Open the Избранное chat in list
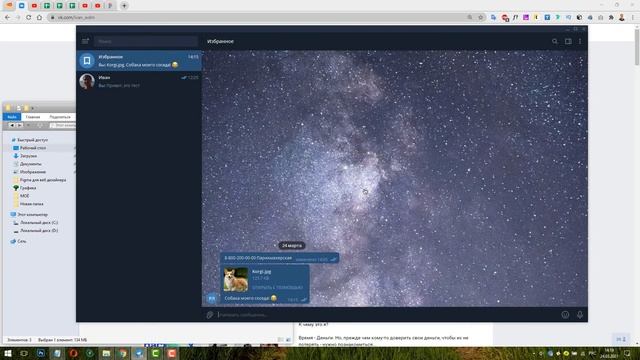The image size is (640, 360). click(139, 61)
